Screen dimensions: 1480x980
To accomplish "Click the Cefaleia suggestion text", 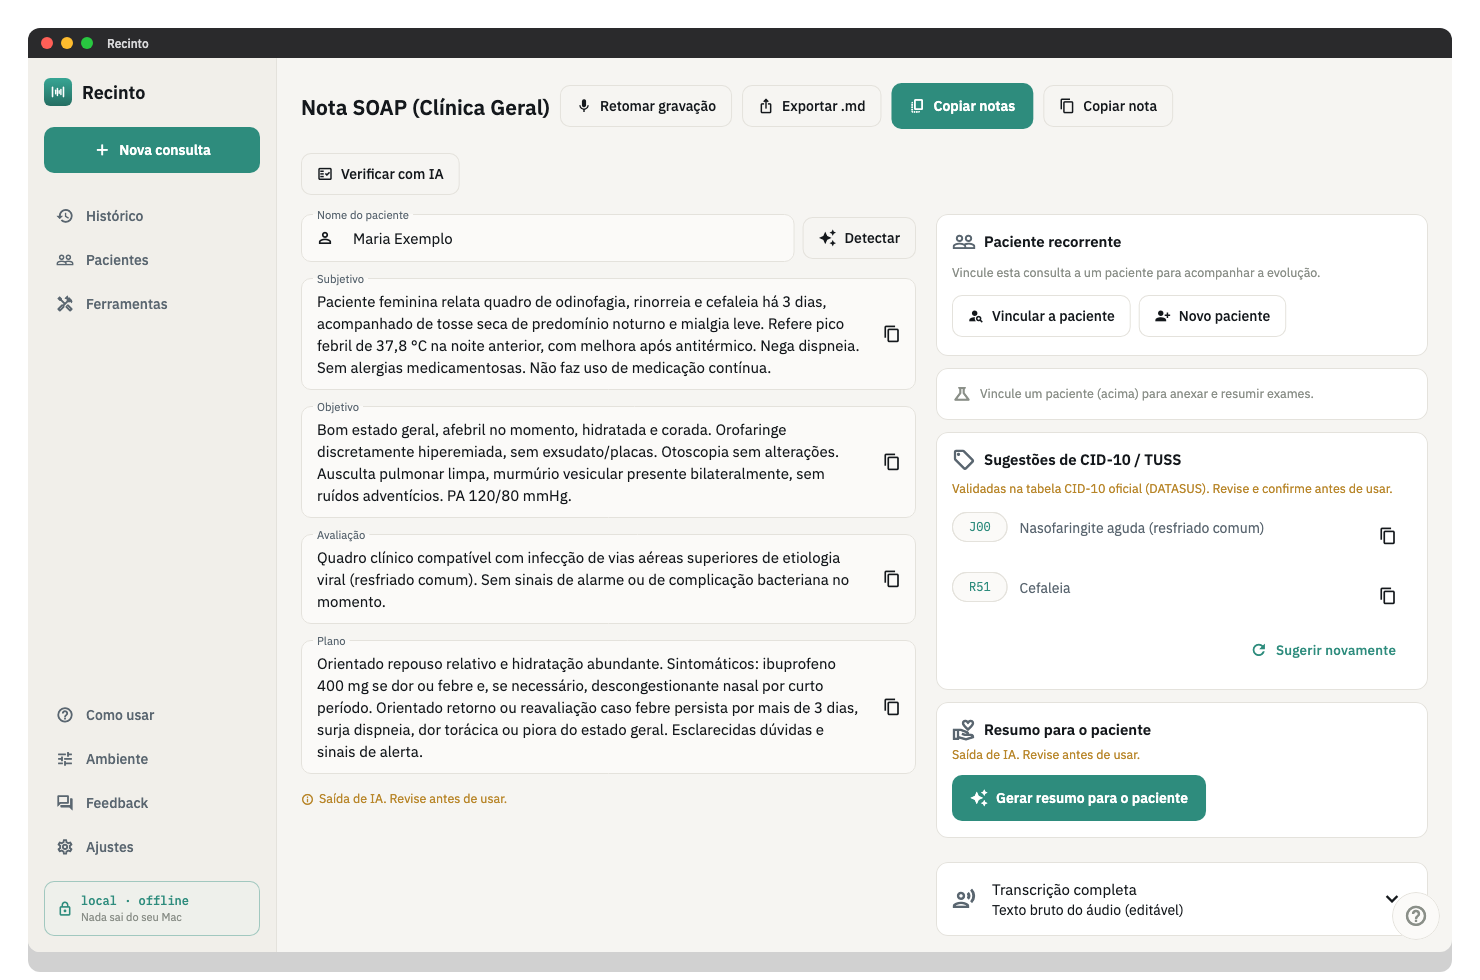I will tap(1045, 588).
